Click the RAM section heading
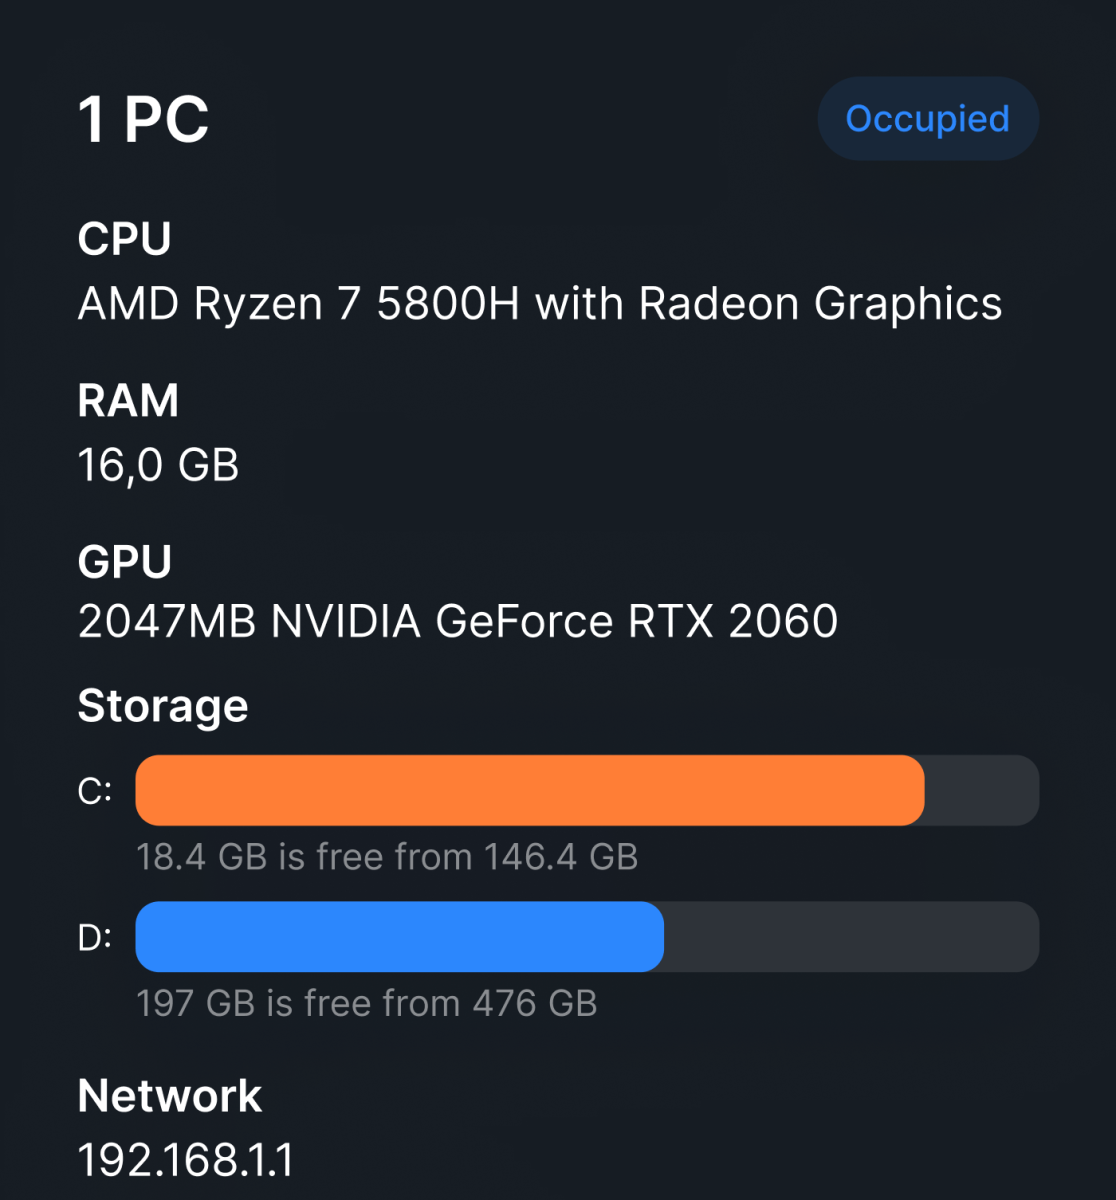This screenshot has width=1116, height=1200. (x=128, y=401)
